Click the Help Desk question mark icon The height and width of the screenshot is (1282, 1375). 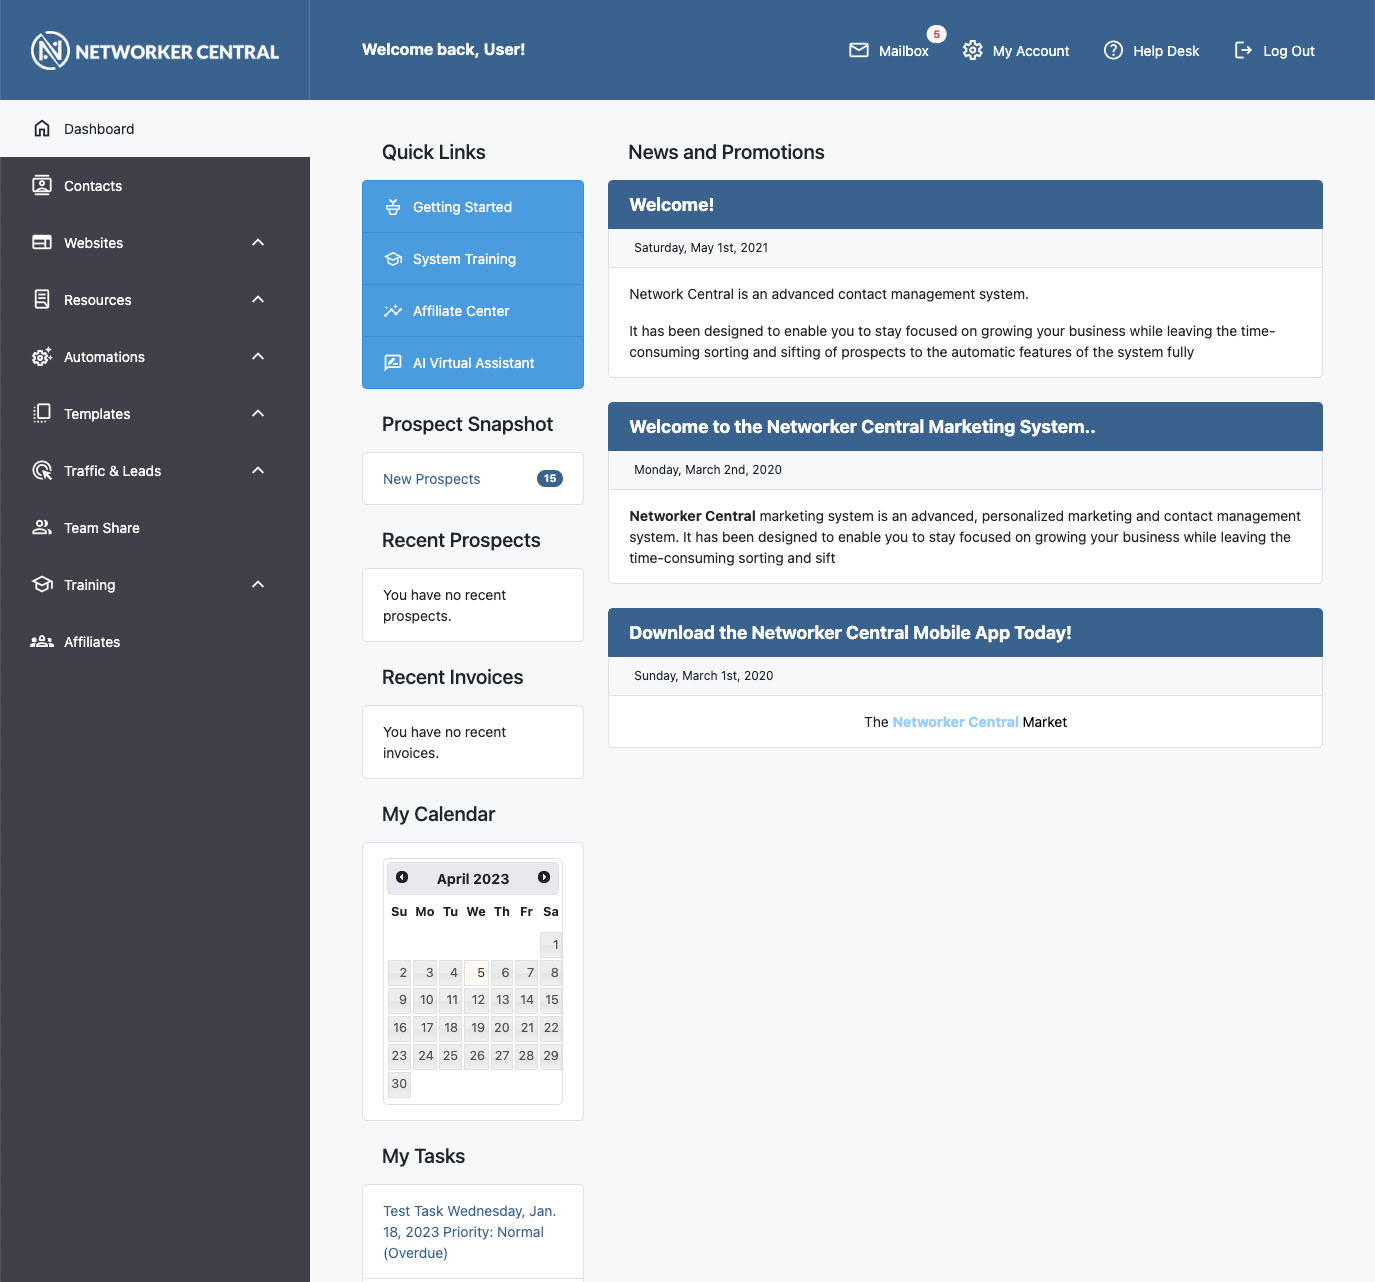pos(1113,50)
